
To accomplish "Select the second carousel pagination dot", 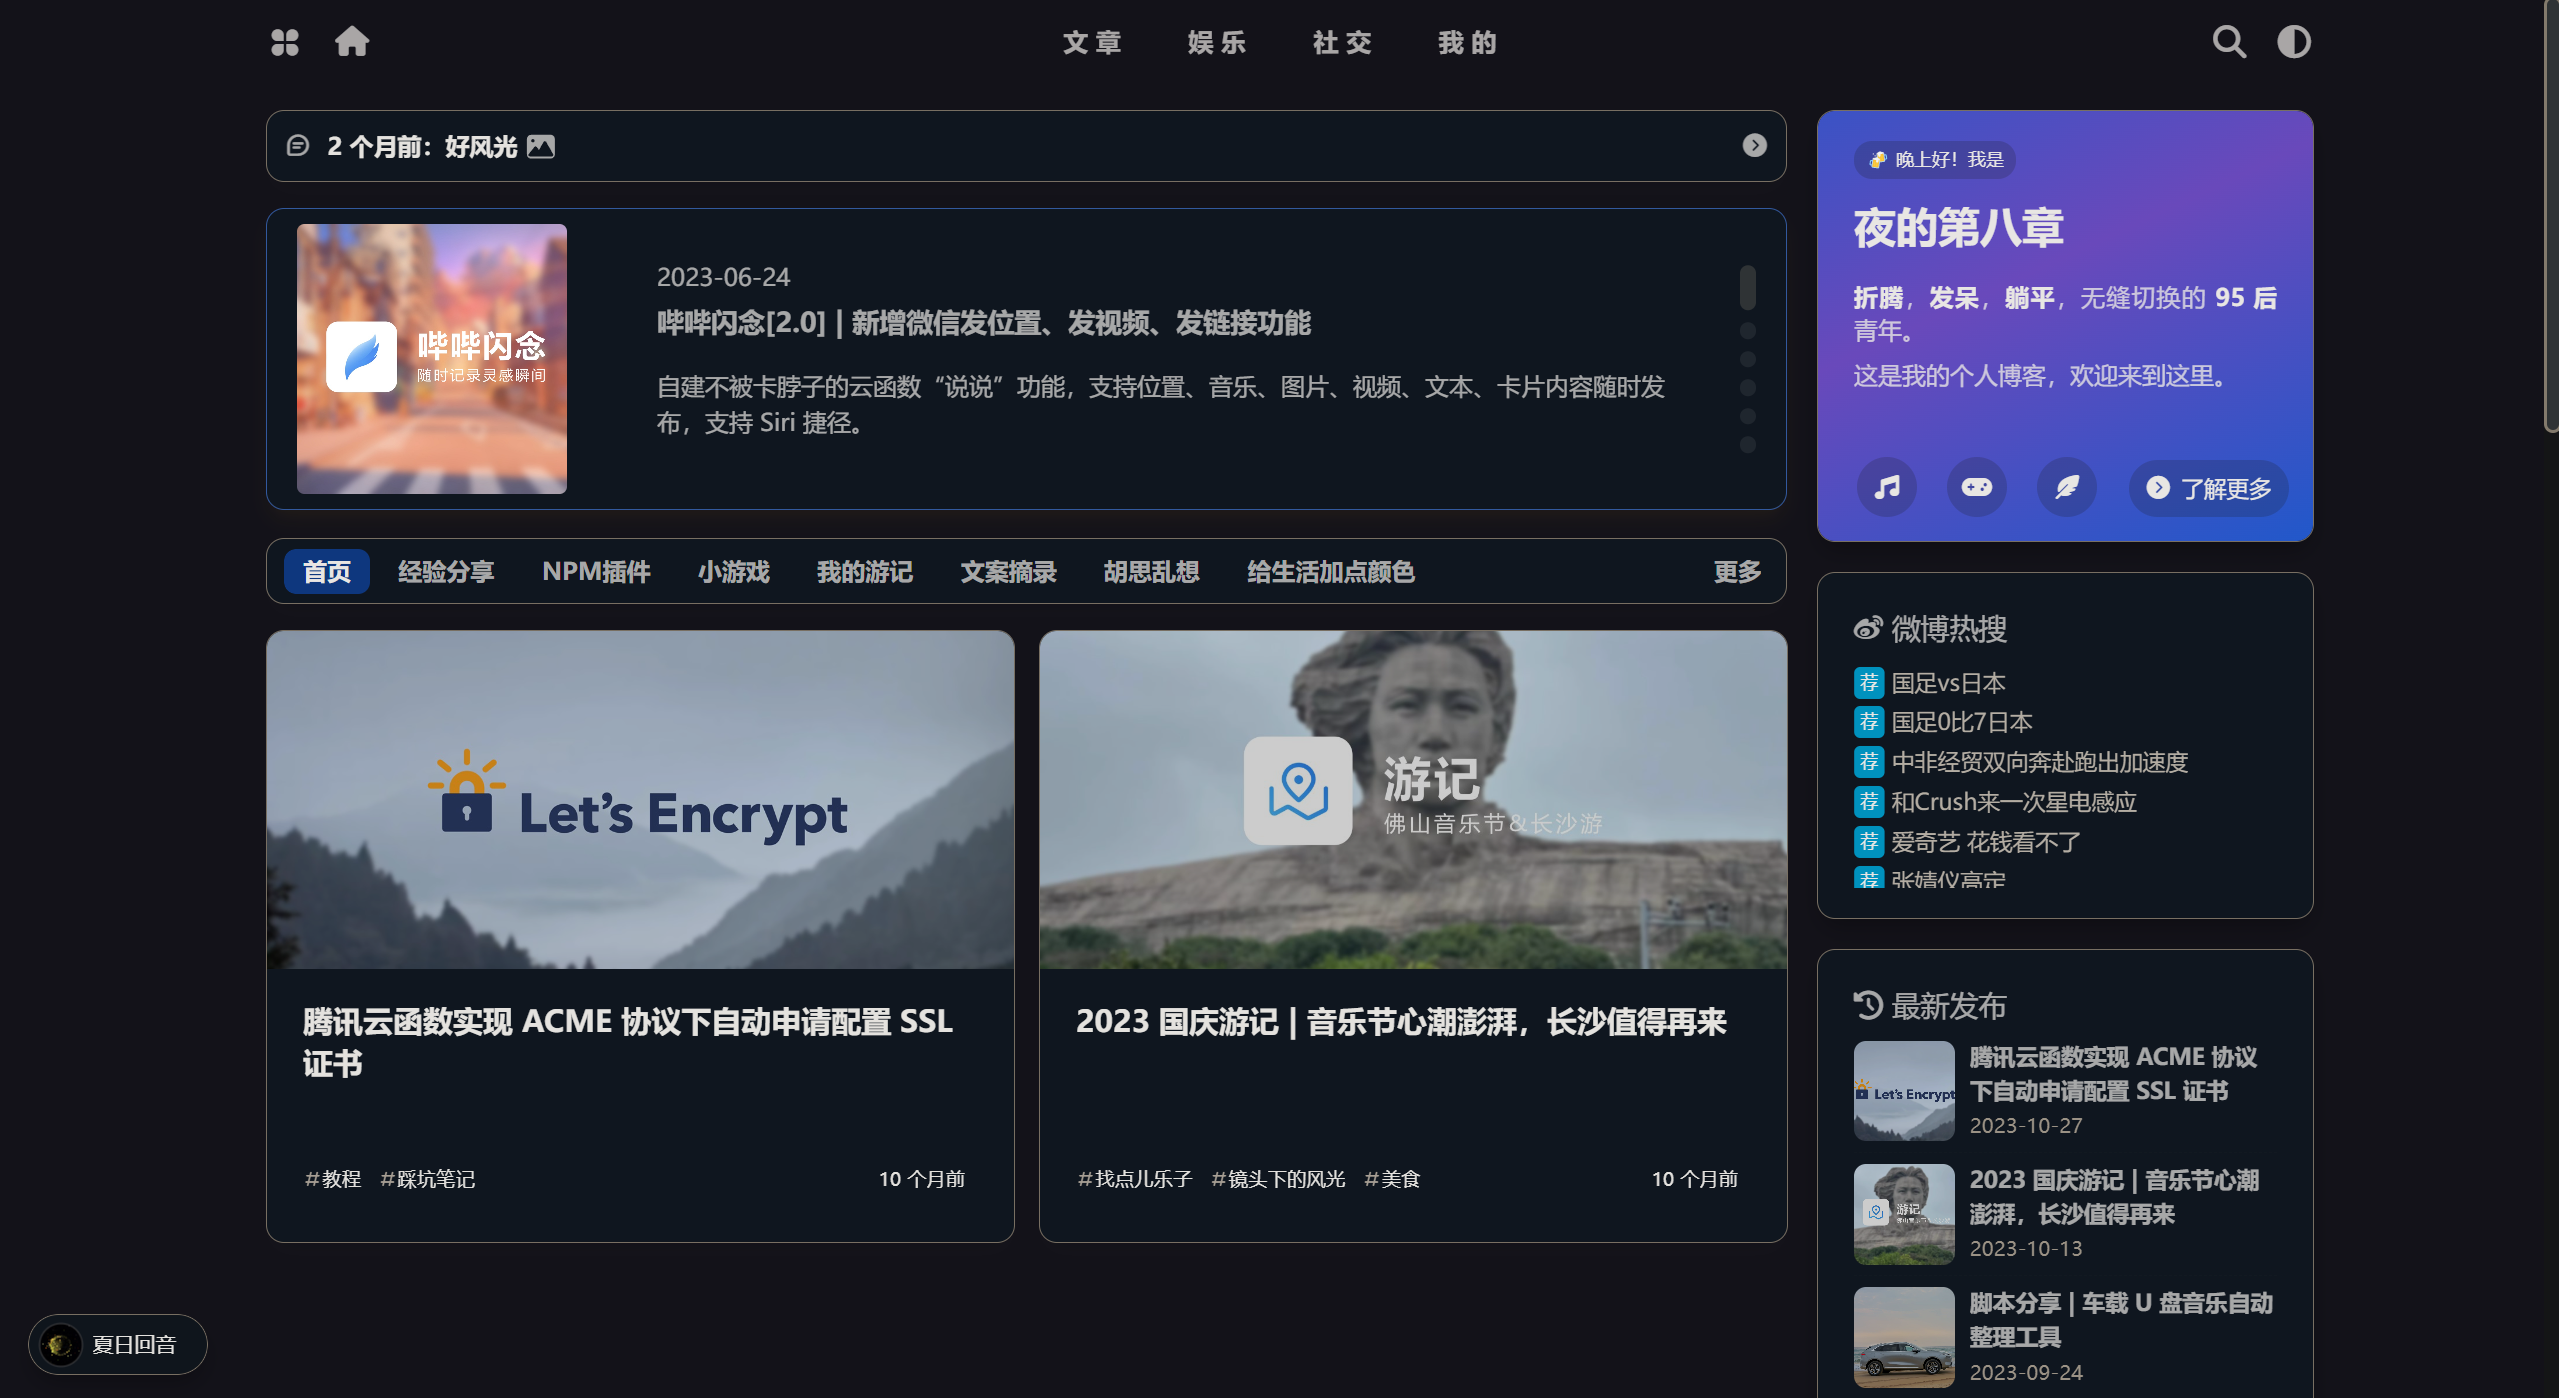I will click(1747, 330).
